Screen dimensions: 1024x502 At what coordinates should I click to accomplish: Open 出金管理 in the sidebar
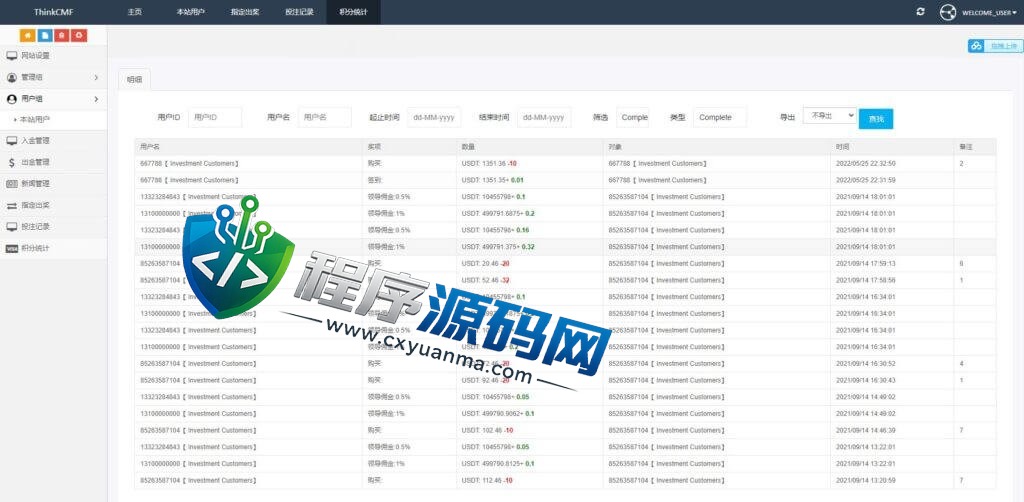(x=54, y=162)
